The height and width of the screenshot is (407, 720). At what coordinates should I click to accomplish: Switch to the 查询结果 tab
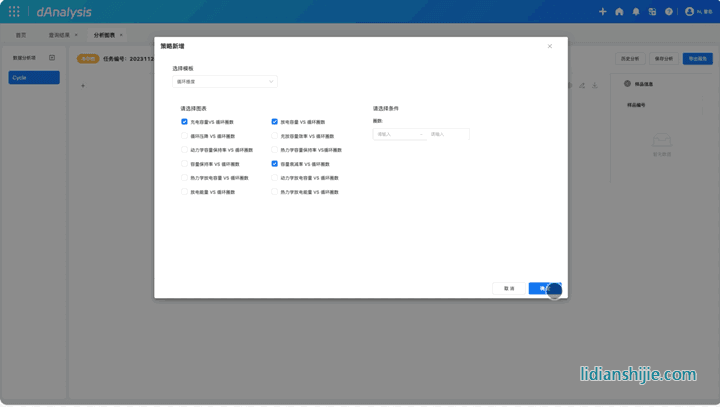click(59, 35)
